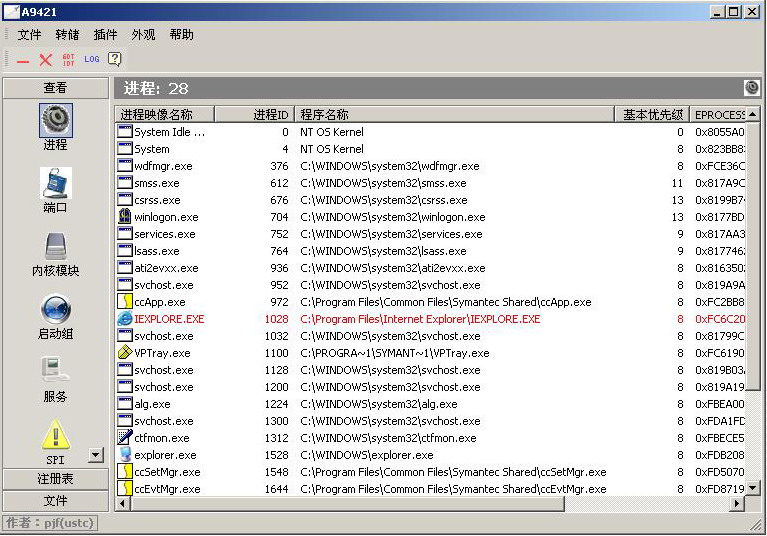Sort by 进程ID column header
Image resolution: width=767 pixels, height=536 pixels.
(254, 114)
